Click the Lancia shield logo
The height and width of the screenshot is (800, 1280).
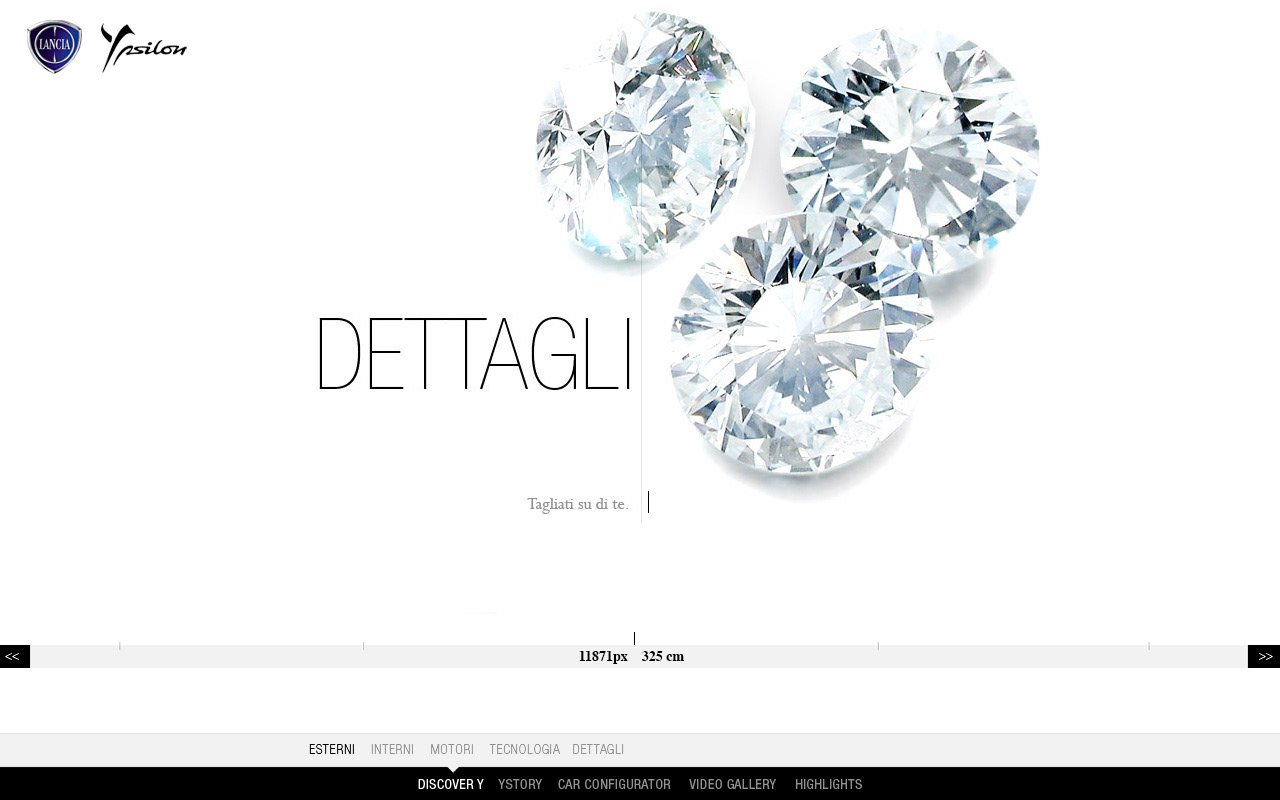54,47
